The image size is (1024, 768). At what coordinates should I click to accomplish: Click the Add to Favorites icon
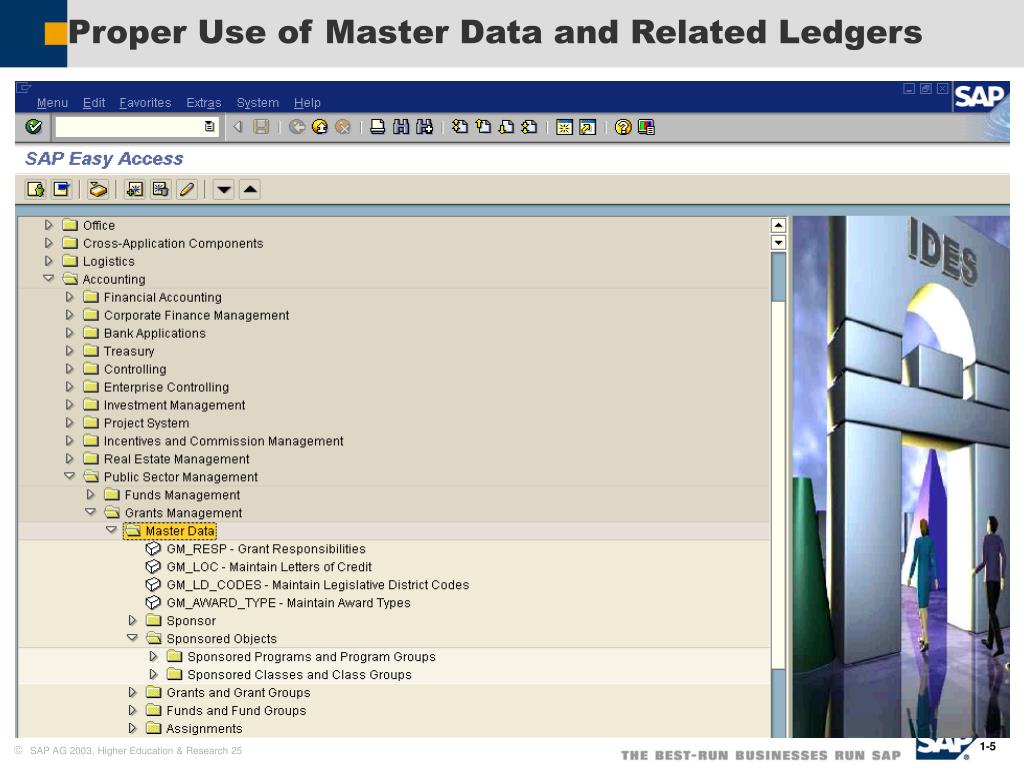[135, 189]
